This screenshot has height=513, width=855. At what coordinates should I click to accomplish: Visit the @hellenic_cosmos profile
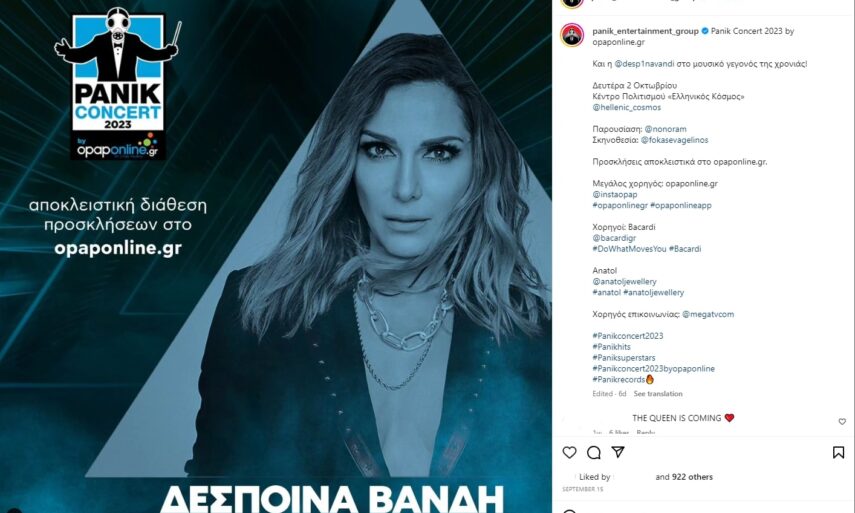click(627, 107)
